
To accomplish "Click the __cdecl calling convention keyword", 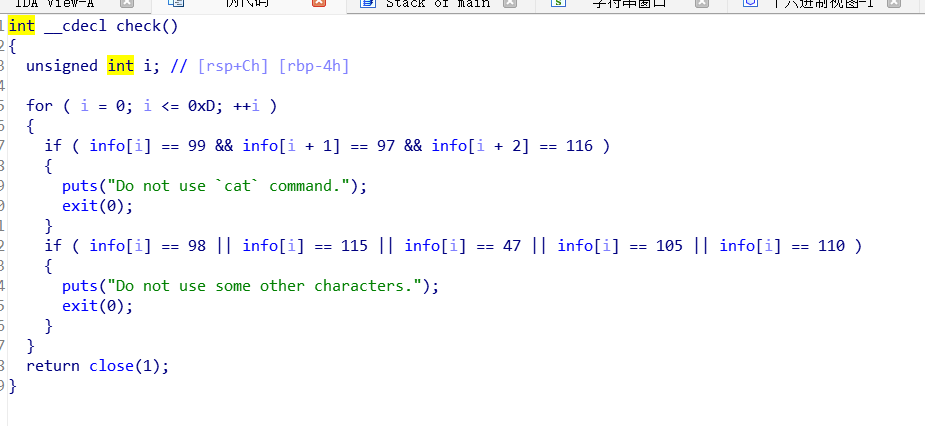I will 76,27.
